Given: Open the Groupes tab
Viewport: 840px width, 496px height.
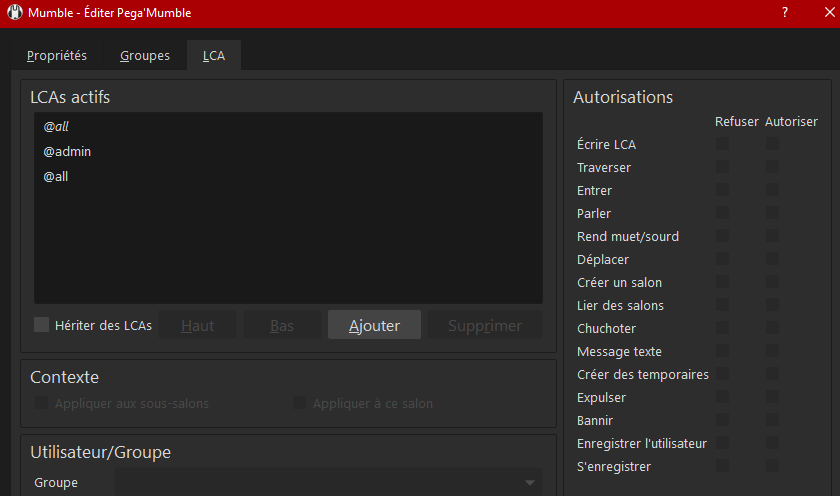Looking at the screenshot, I should (145, 56).
